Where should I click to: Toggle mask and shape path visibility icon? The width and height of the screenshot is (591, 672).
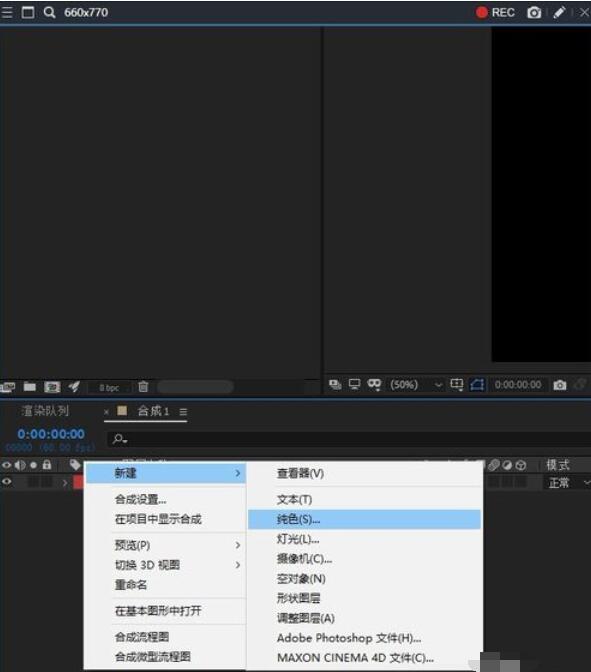pyautogui.click(x=374, y=384)
